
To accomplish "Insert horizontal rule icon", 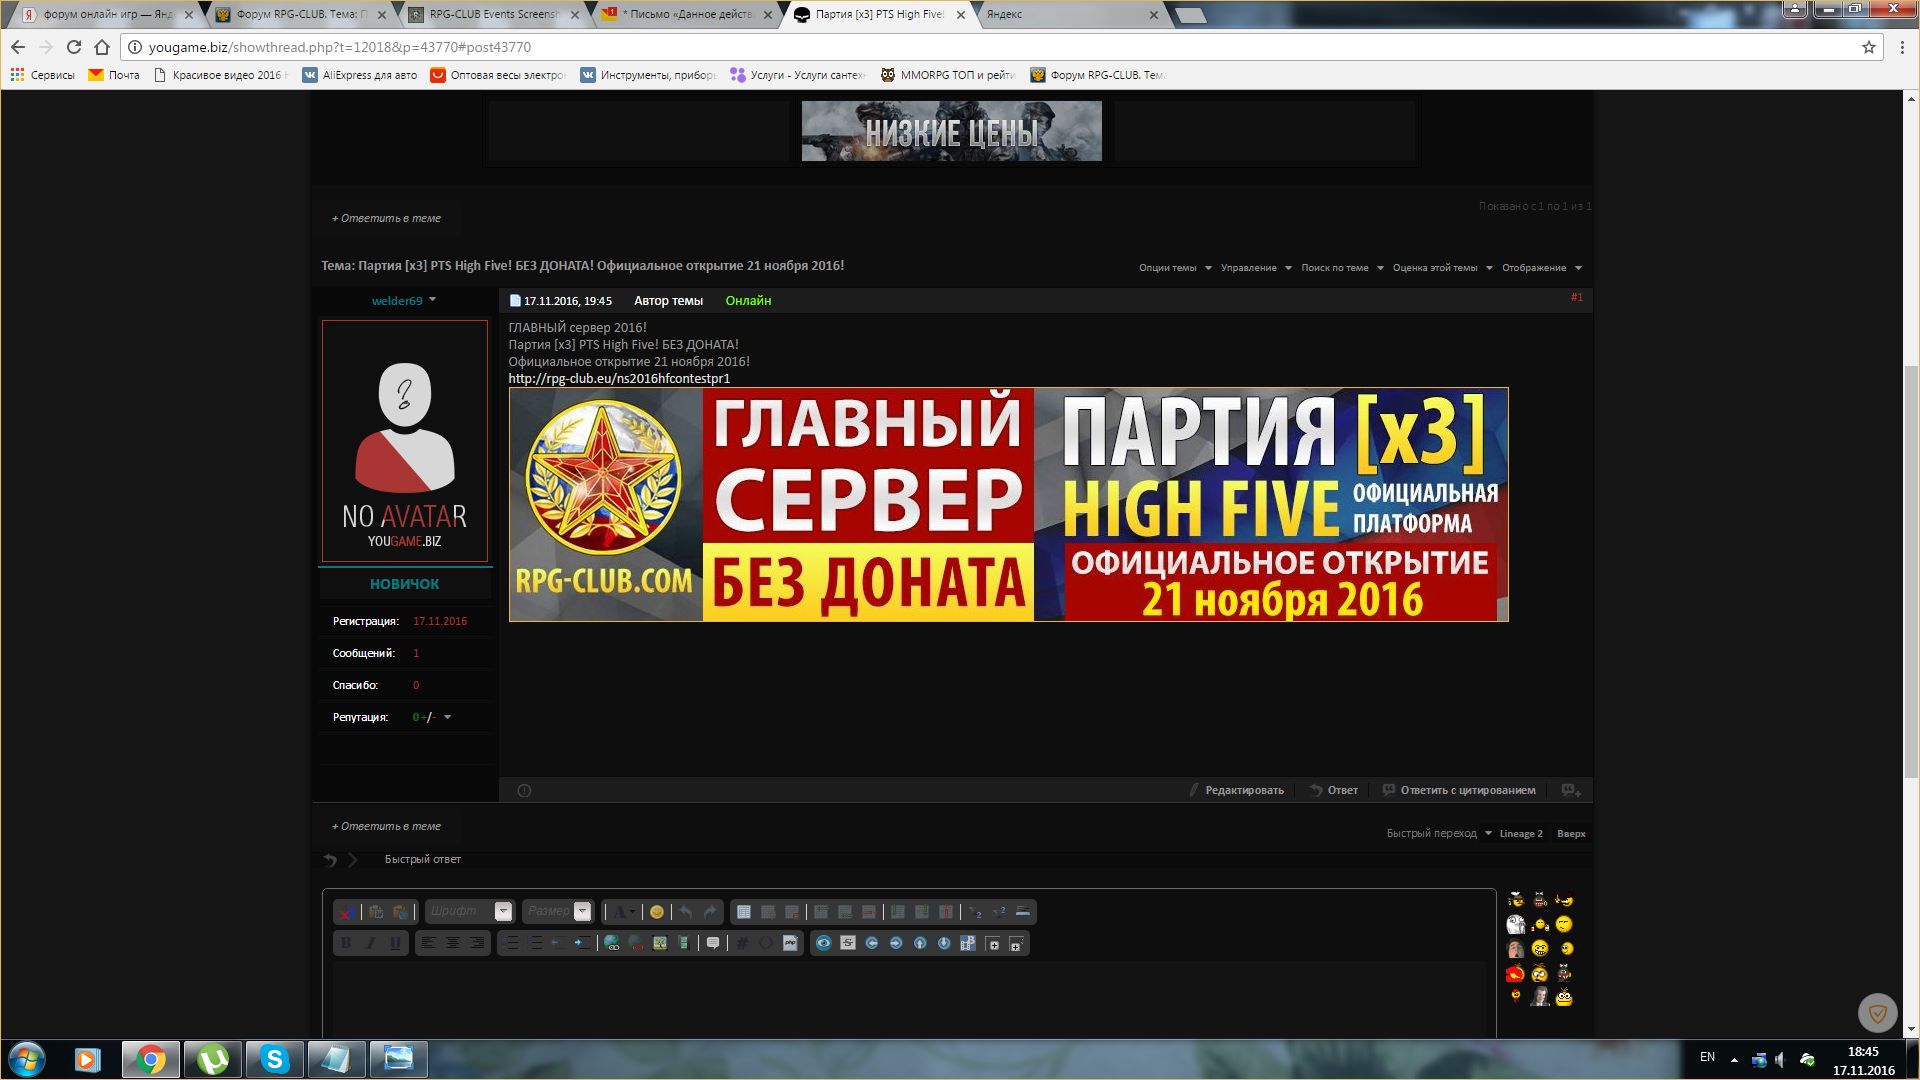I will click(x=1023, y=912).
